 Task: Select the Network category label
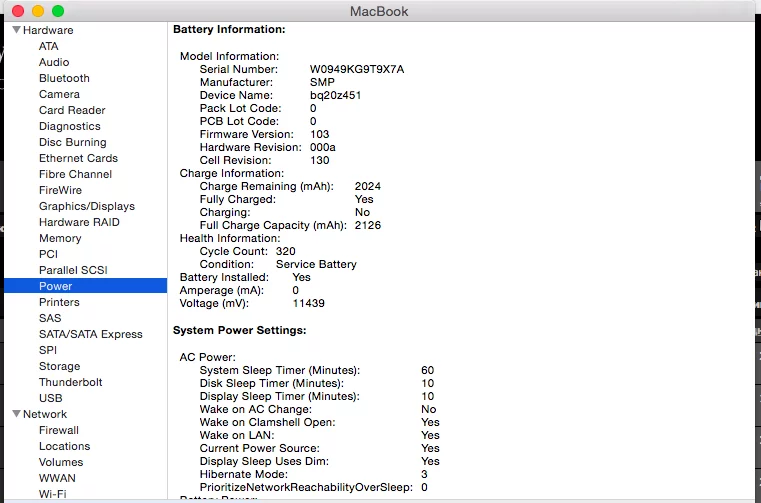(x=45, y=414)
